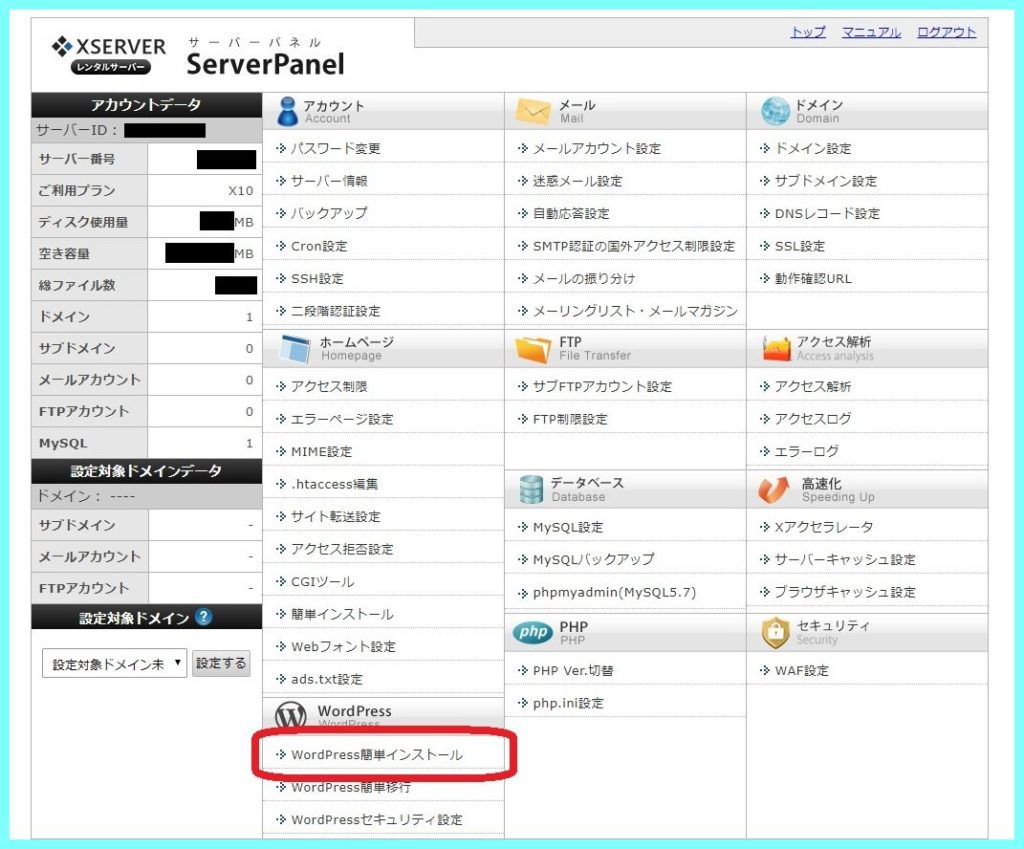1024x849 pixels.
Task: Open Xアクセラレータ
Action: click(824, 527)
